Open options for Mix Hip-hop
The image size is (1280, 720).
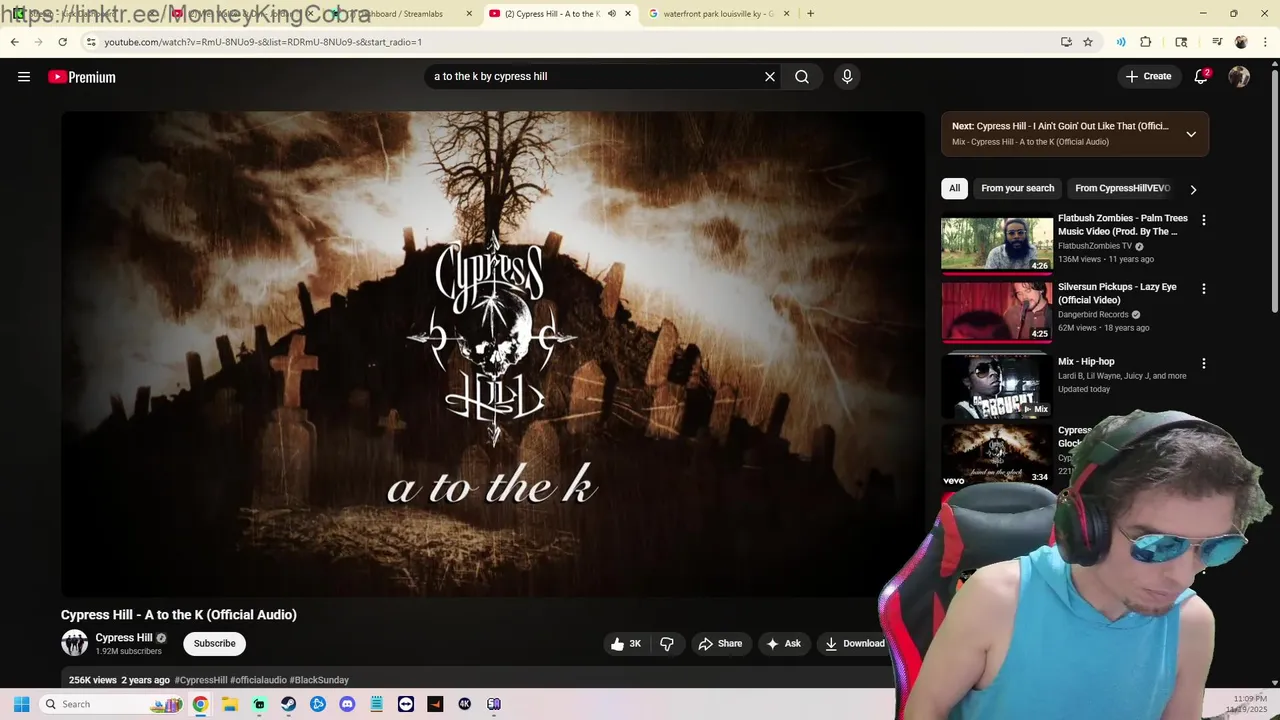[x=1203, y=364]
